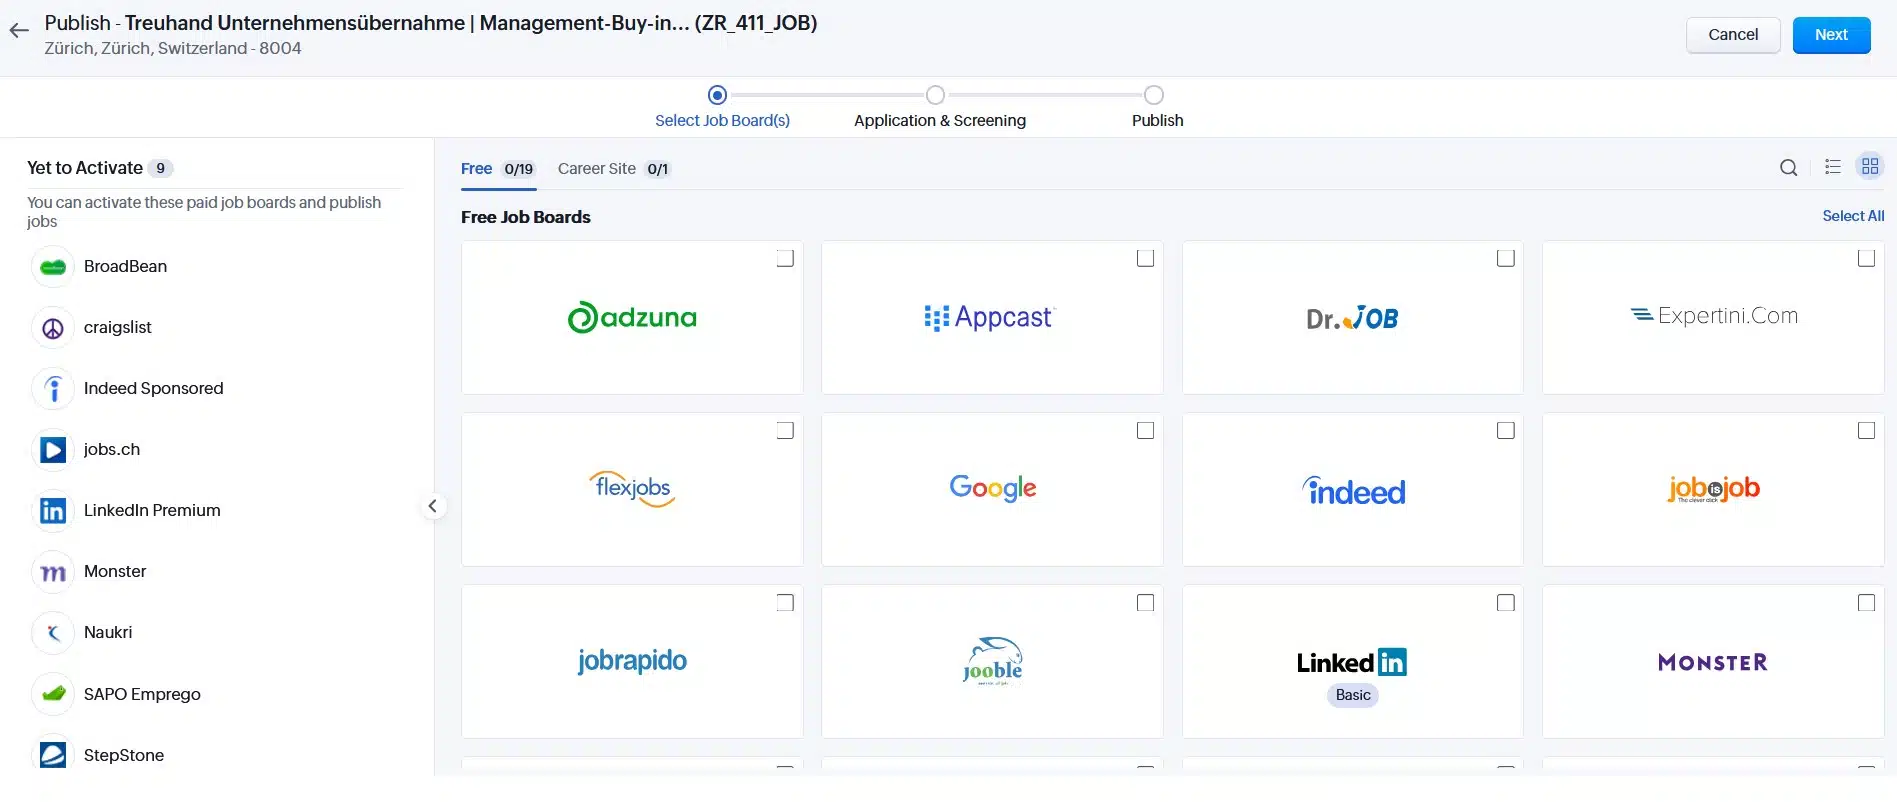
Task: Click the Select All link
Action: tap(1852, 216)
